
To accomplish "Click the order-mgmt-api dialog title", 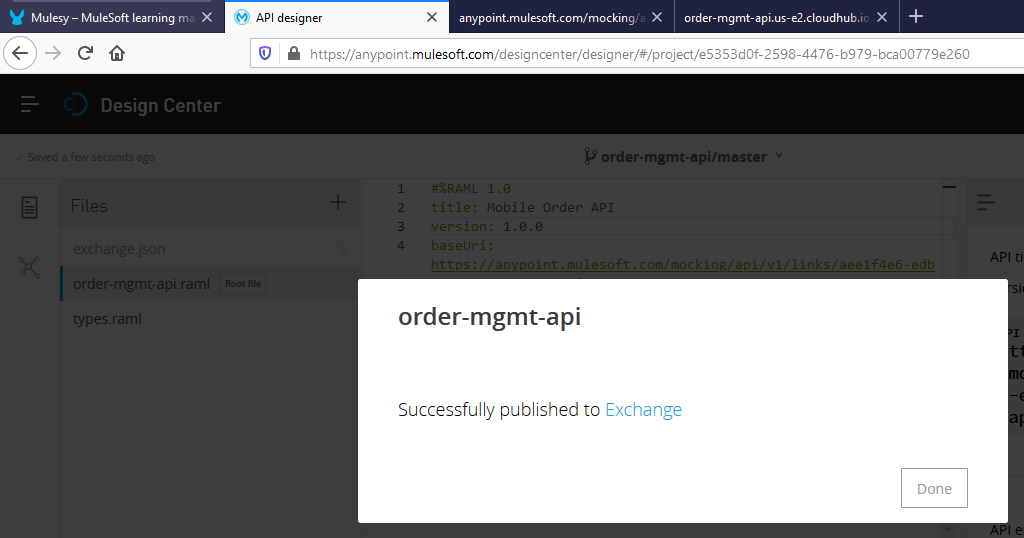I will [x=489, y=317].
